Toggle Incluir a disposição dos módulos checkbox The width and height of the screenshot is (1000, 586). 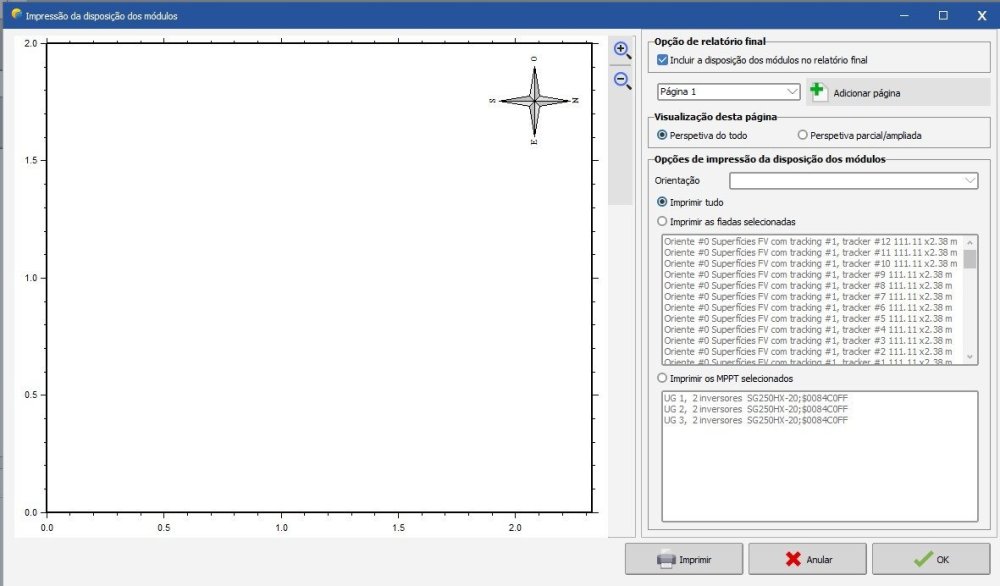tap(662, 60)
